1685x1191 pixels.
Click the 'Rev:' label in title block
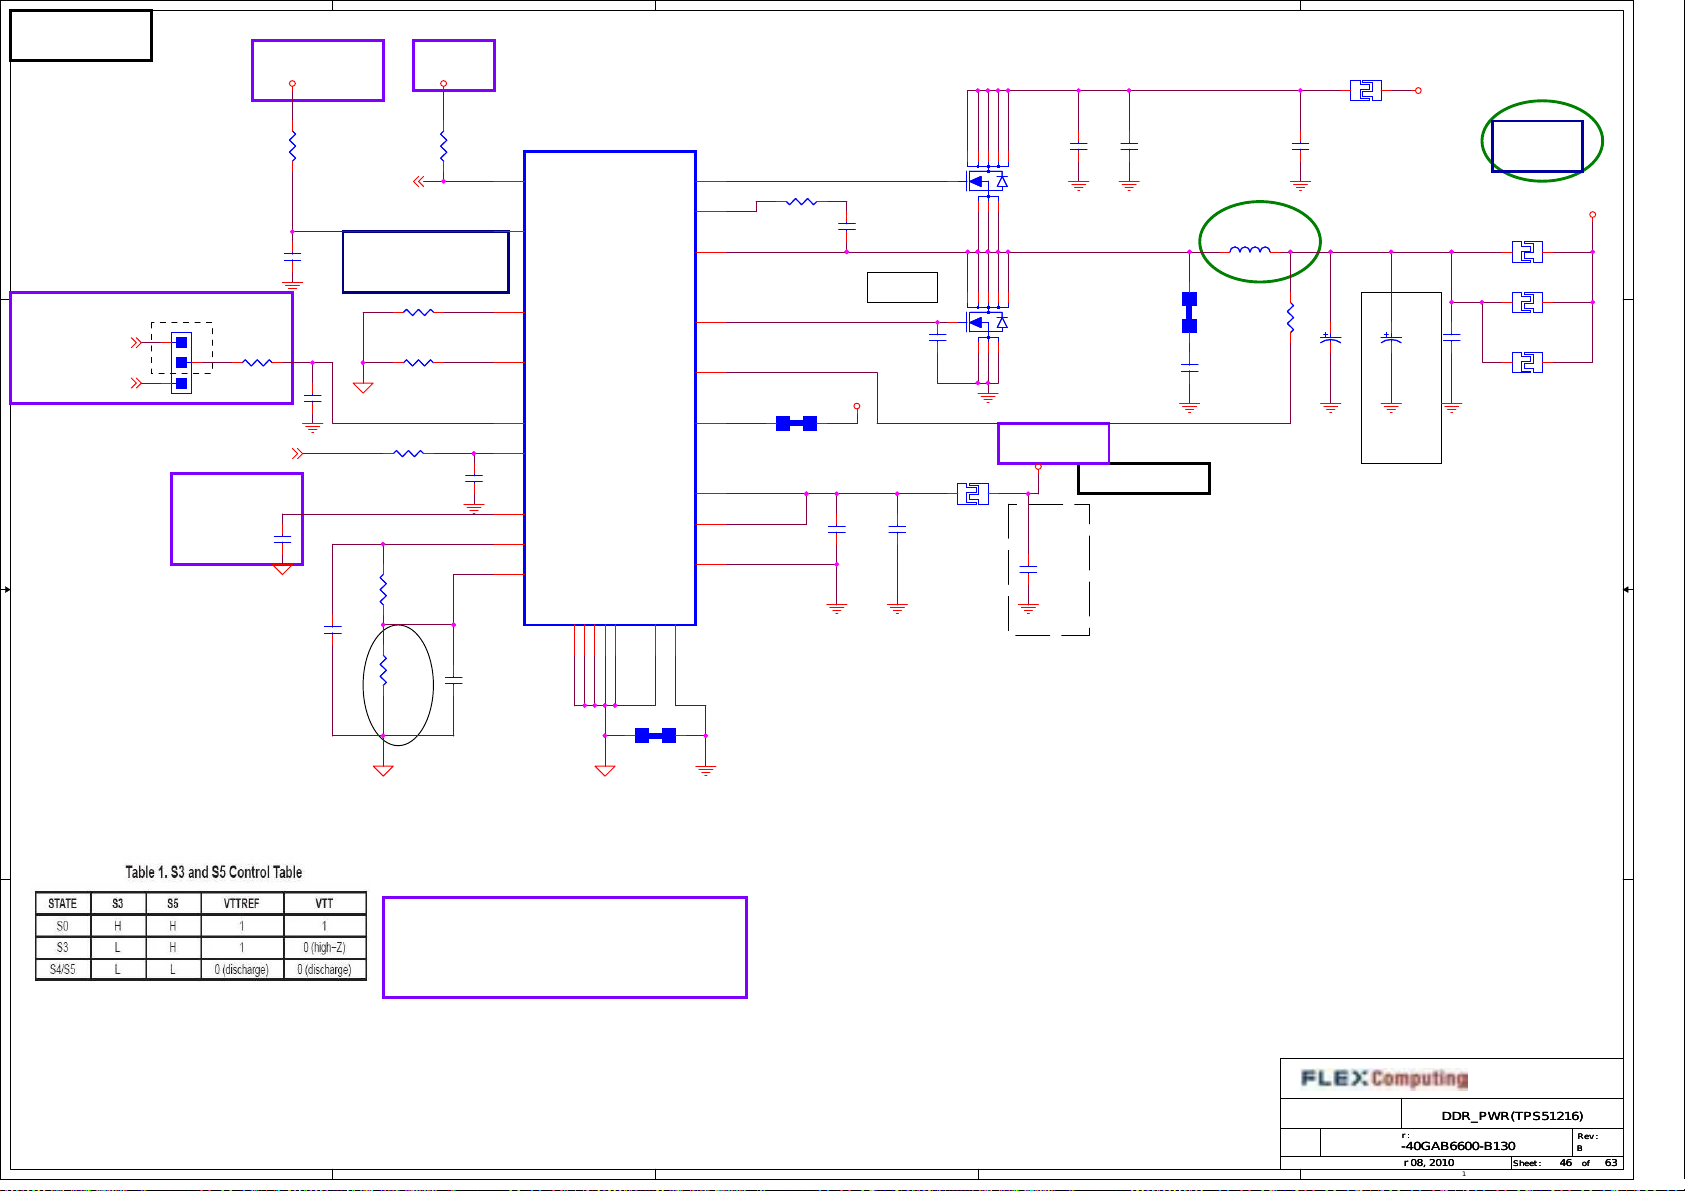pos(1587,1136)
